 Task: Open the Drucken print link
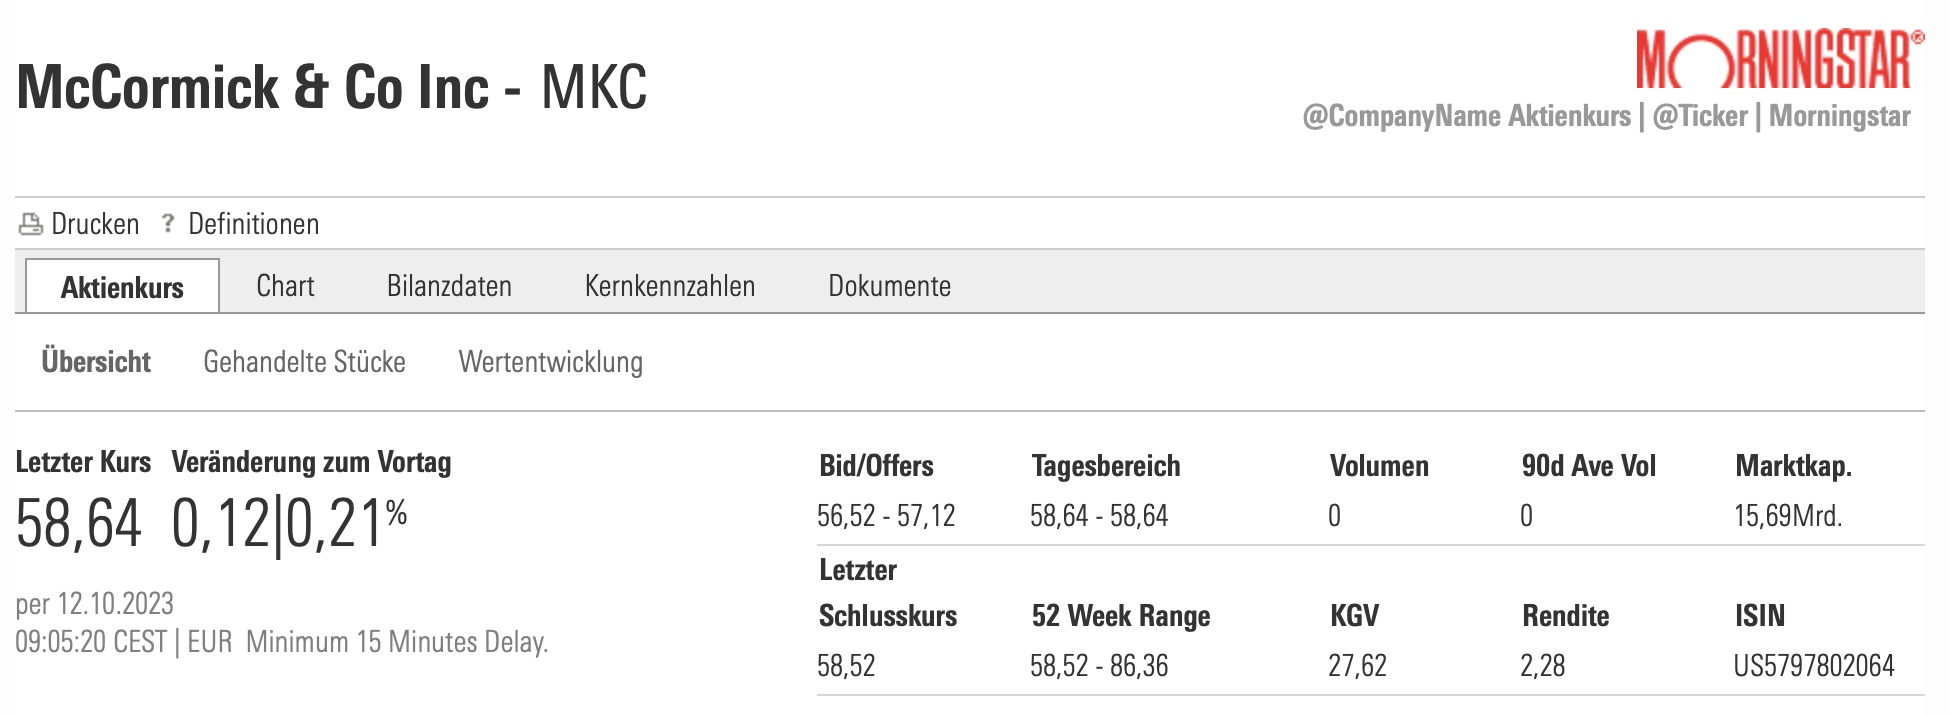coord(95,224)
